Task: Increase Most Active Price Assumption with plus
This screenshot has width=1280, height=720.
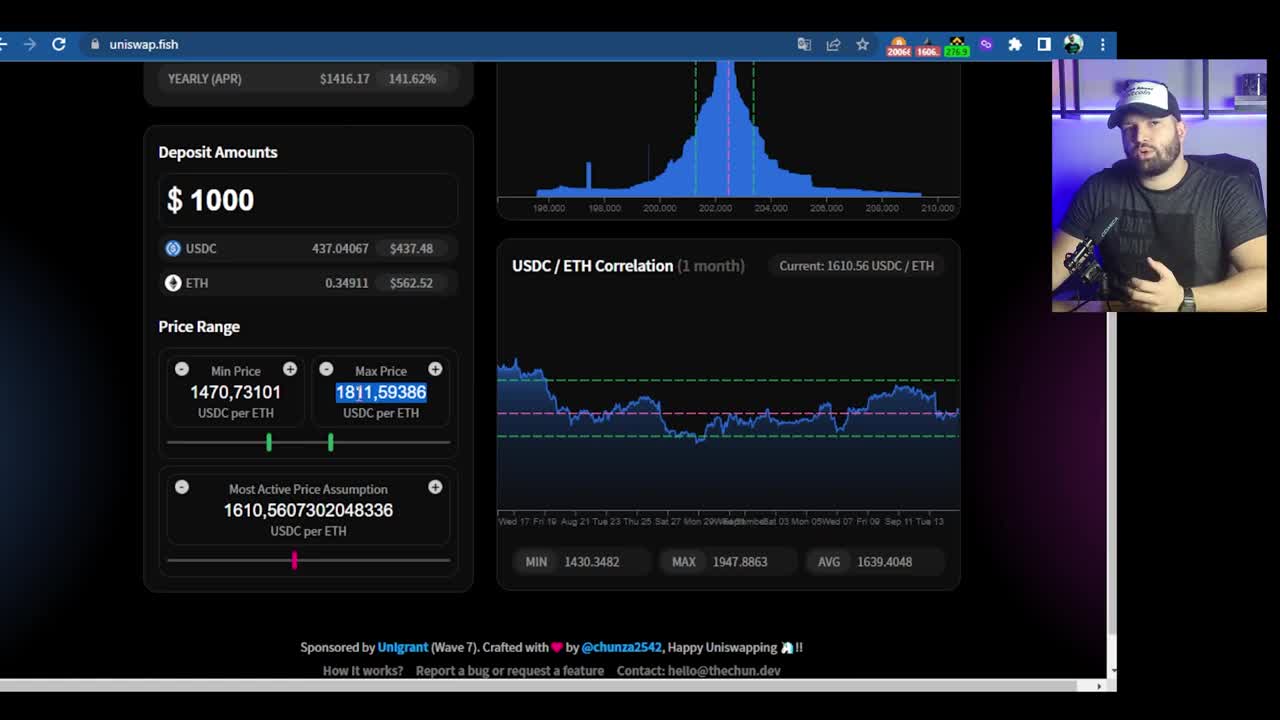Action: [435, 487]
